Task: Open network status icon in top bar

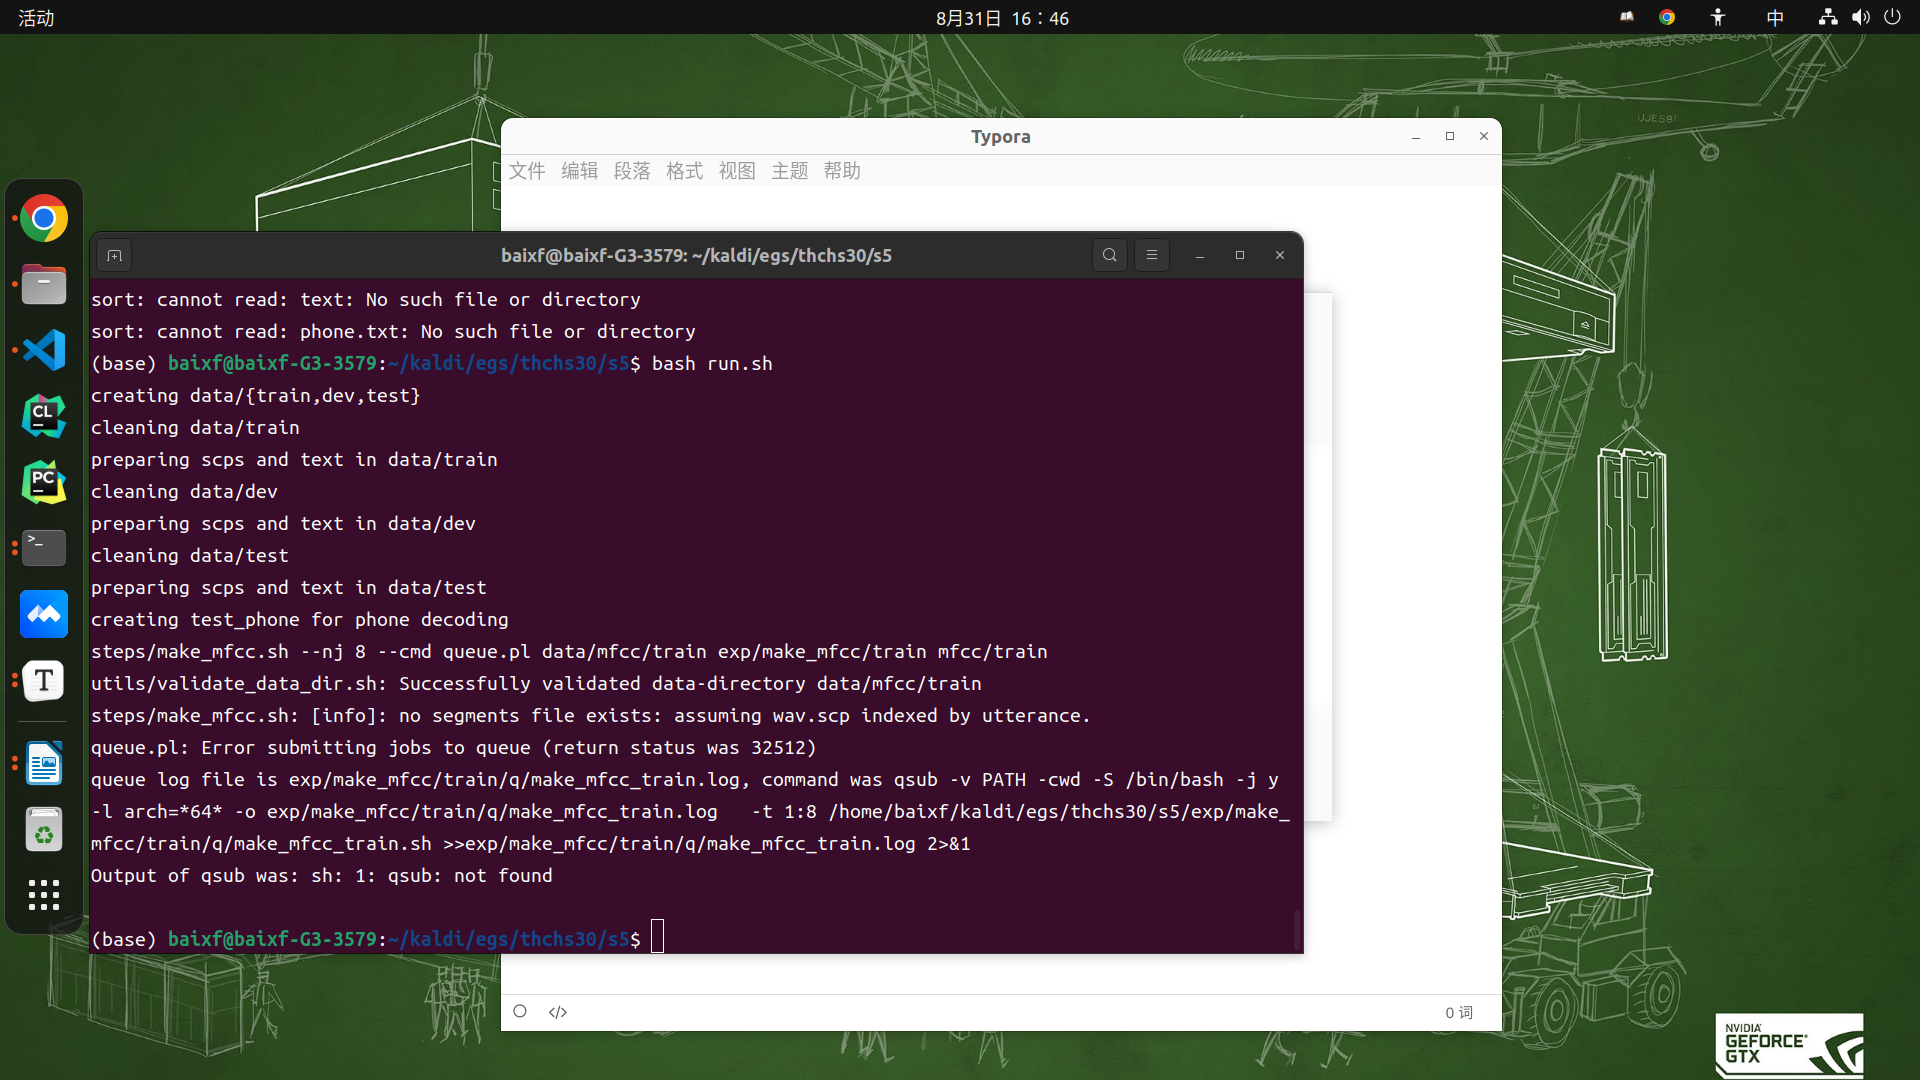Action: pyautogui.click(x=1828, y=17)
